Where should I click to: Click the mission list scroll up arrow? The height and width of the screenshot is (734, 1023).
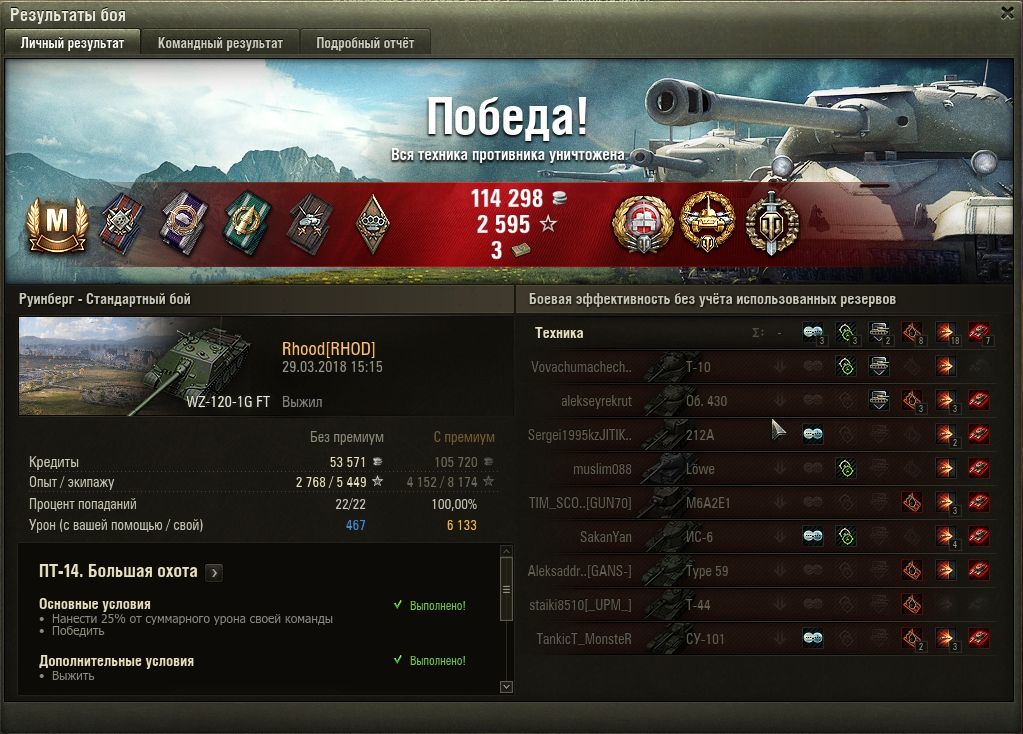click(x=506, y=551)
